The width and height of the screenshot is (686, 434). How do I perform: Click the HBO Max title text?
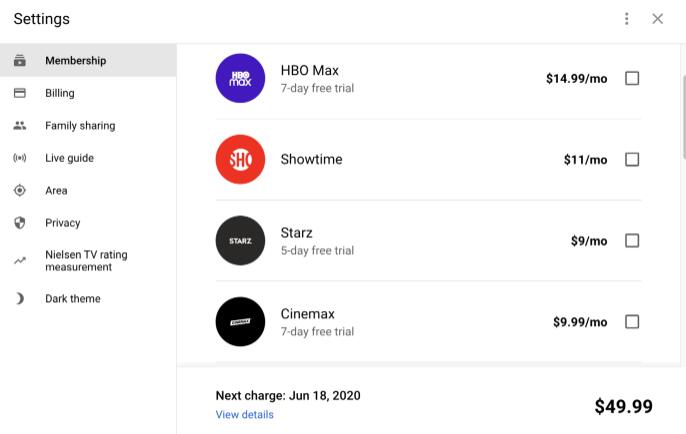(310, 70)
